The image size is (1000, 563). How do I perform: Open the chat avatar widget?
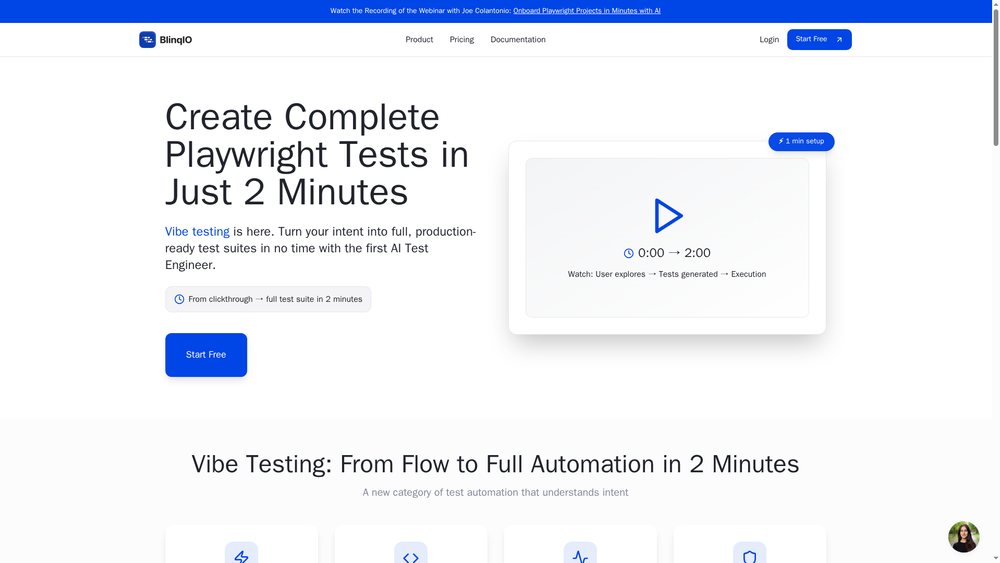(963, 537)
